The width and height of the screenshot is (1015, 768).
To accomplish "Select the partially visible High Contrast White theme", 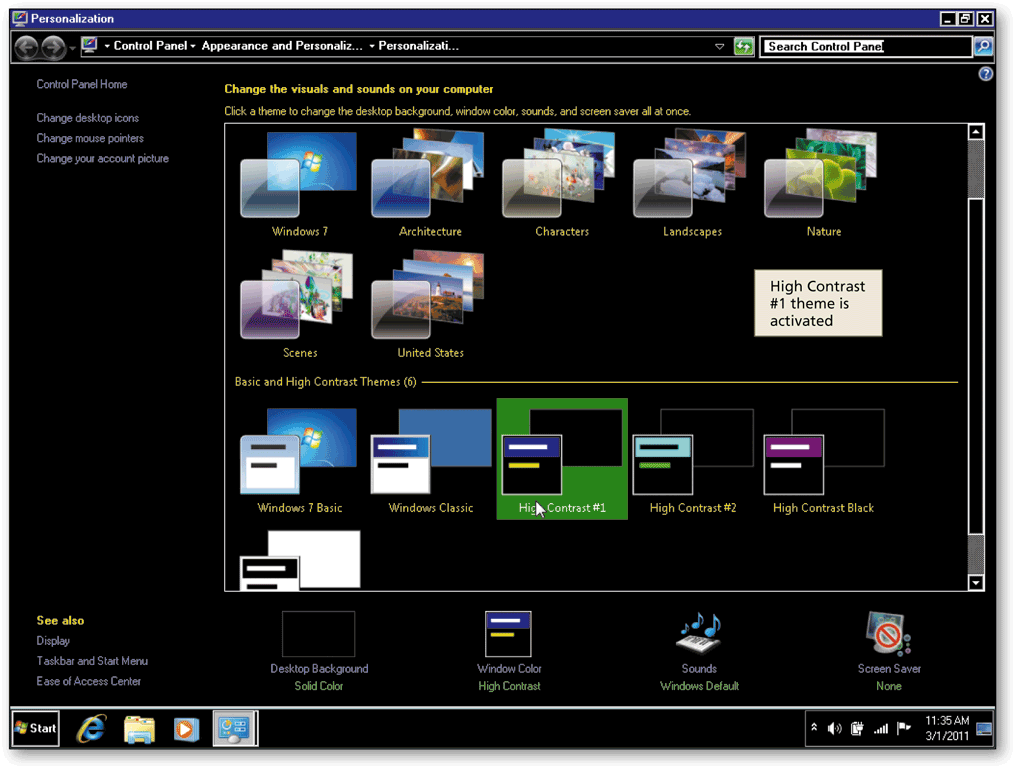I will point(300,560).
